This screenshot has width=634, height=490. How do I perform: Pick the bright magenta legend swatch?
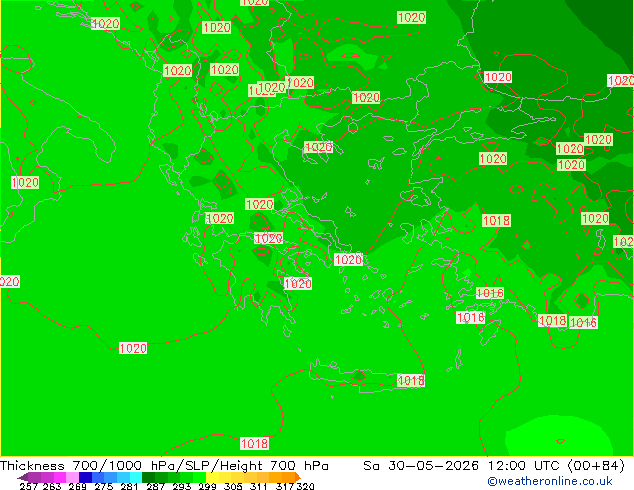pyautogui.click(x=59, y=477)
